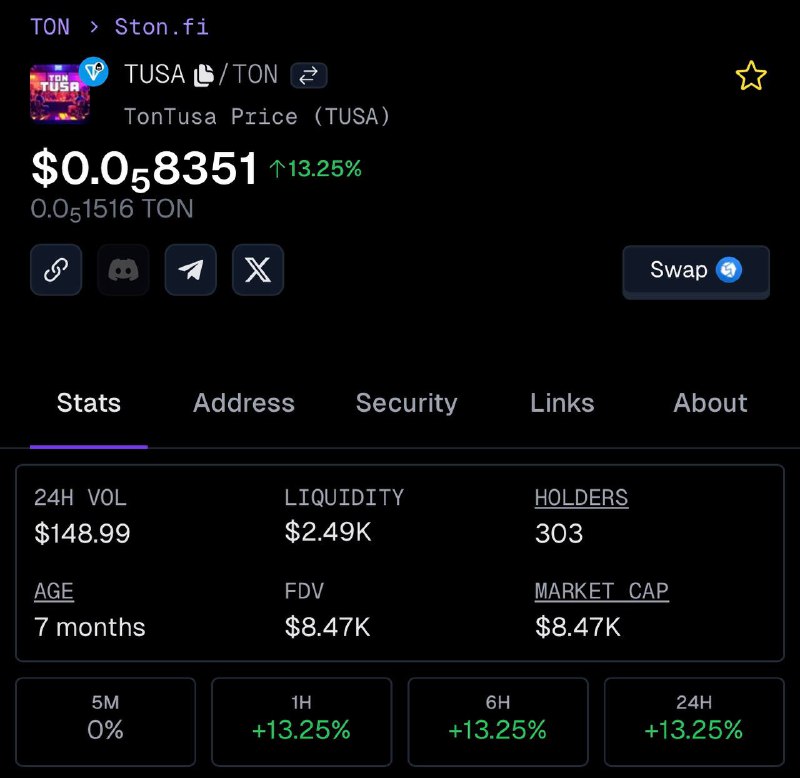
Task: Open Ston.fi breadcrumb link
Action: 161,27
